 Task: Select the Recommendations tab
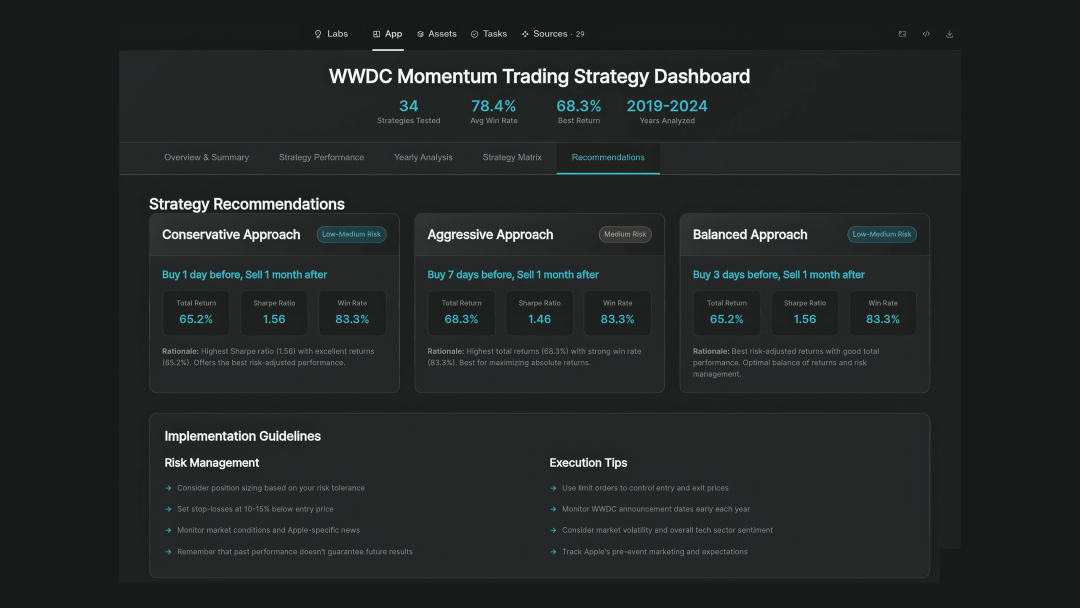(608, 158)
